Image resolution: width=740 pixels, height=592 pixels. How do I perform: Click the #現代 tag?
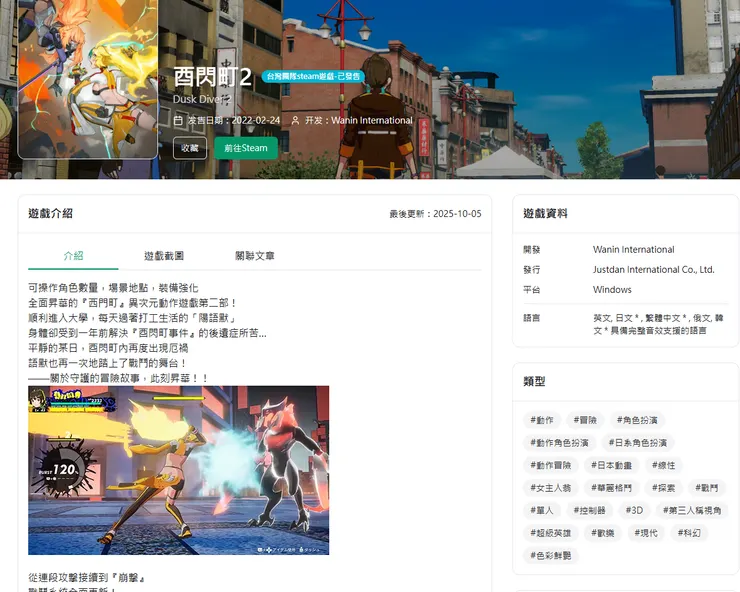point(646,533)
